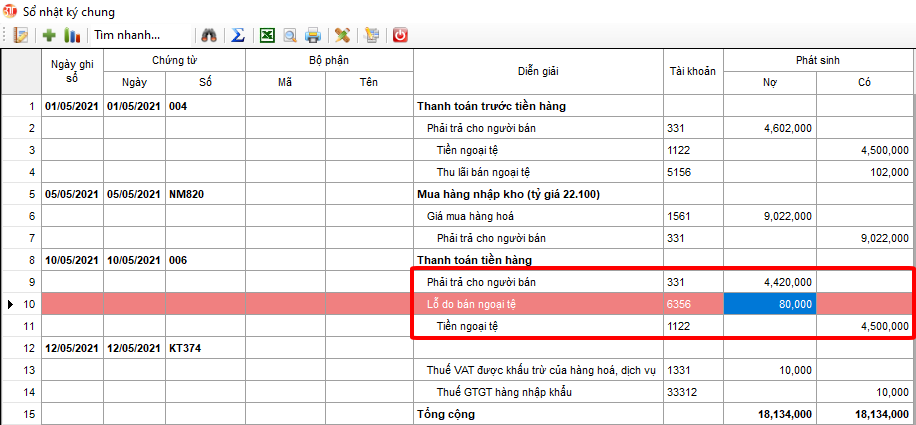Select credit amount 102,000 cell
This screenshot has height=425, width=916.
(x=865, y=172)
